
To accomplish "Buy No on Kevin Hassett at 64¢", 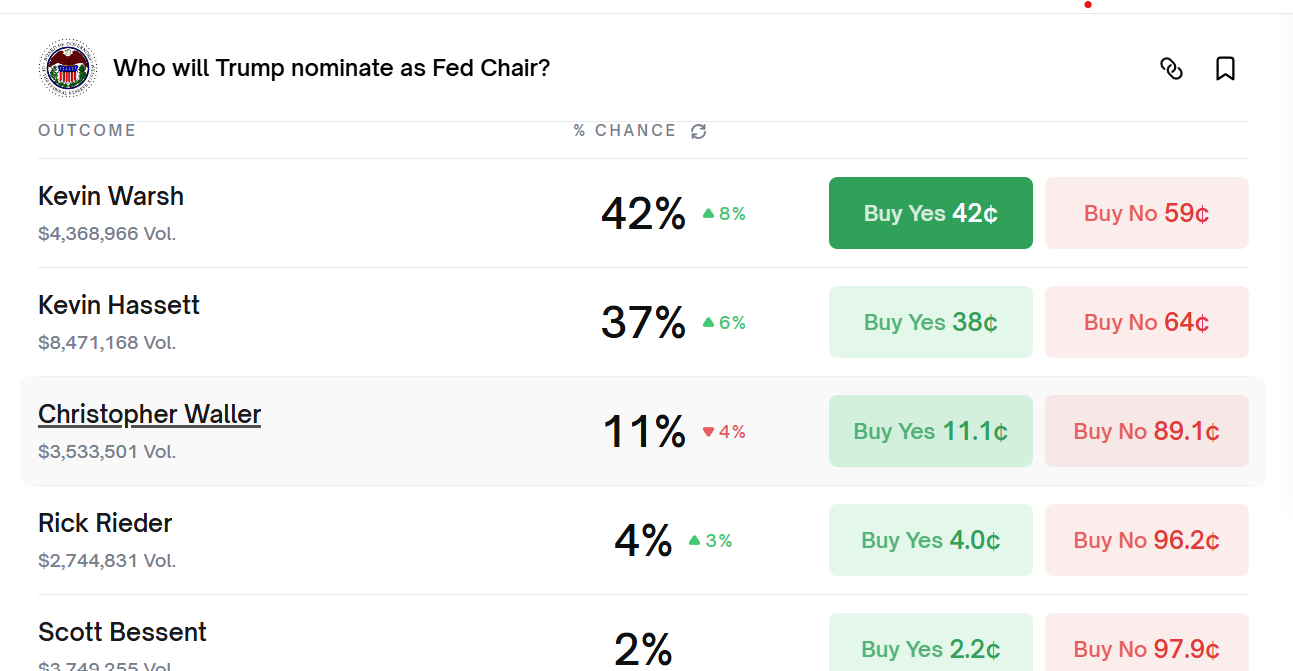I will tap(1146, 322).
